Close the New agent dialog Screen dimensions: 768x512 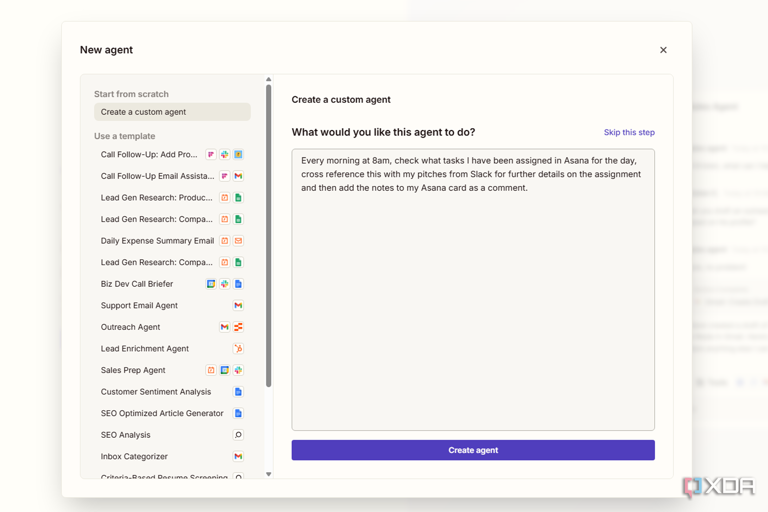tap(663, 50)
